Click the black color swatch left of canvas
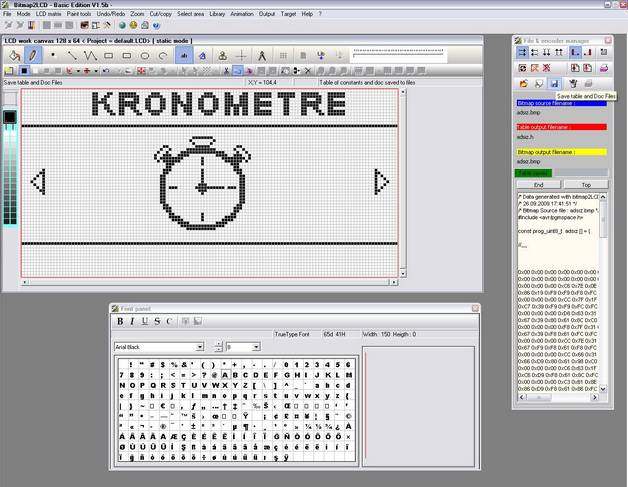 coord(10,117)
